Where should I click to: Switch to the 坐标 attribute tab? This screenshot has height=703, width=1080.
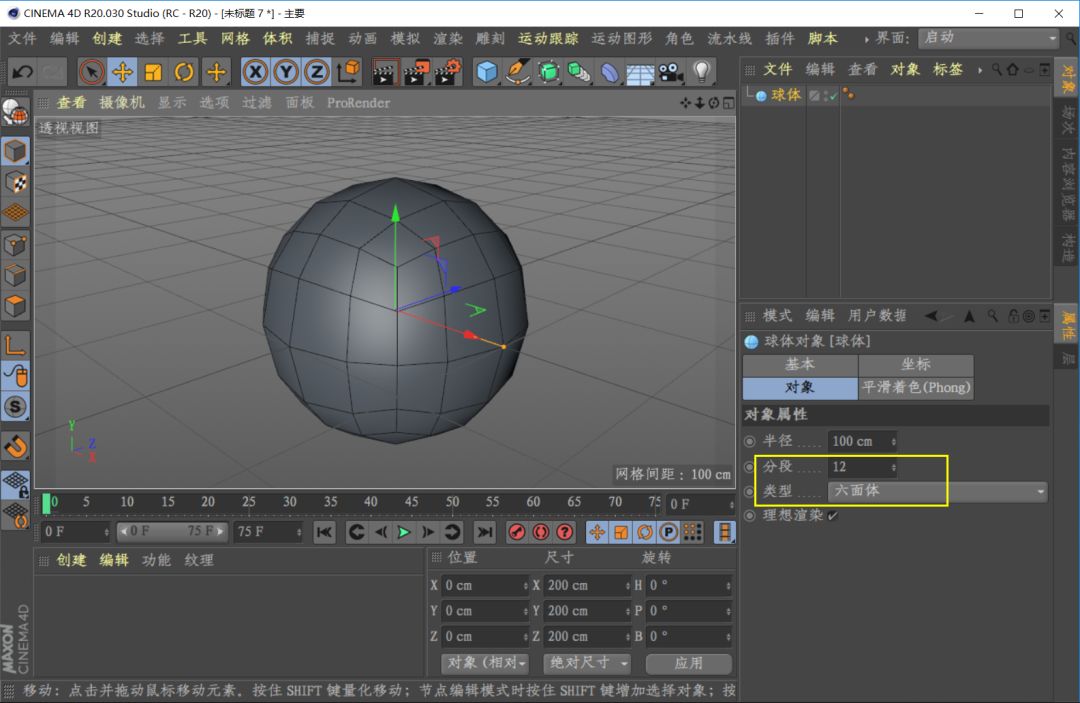[x=915, y=364]
